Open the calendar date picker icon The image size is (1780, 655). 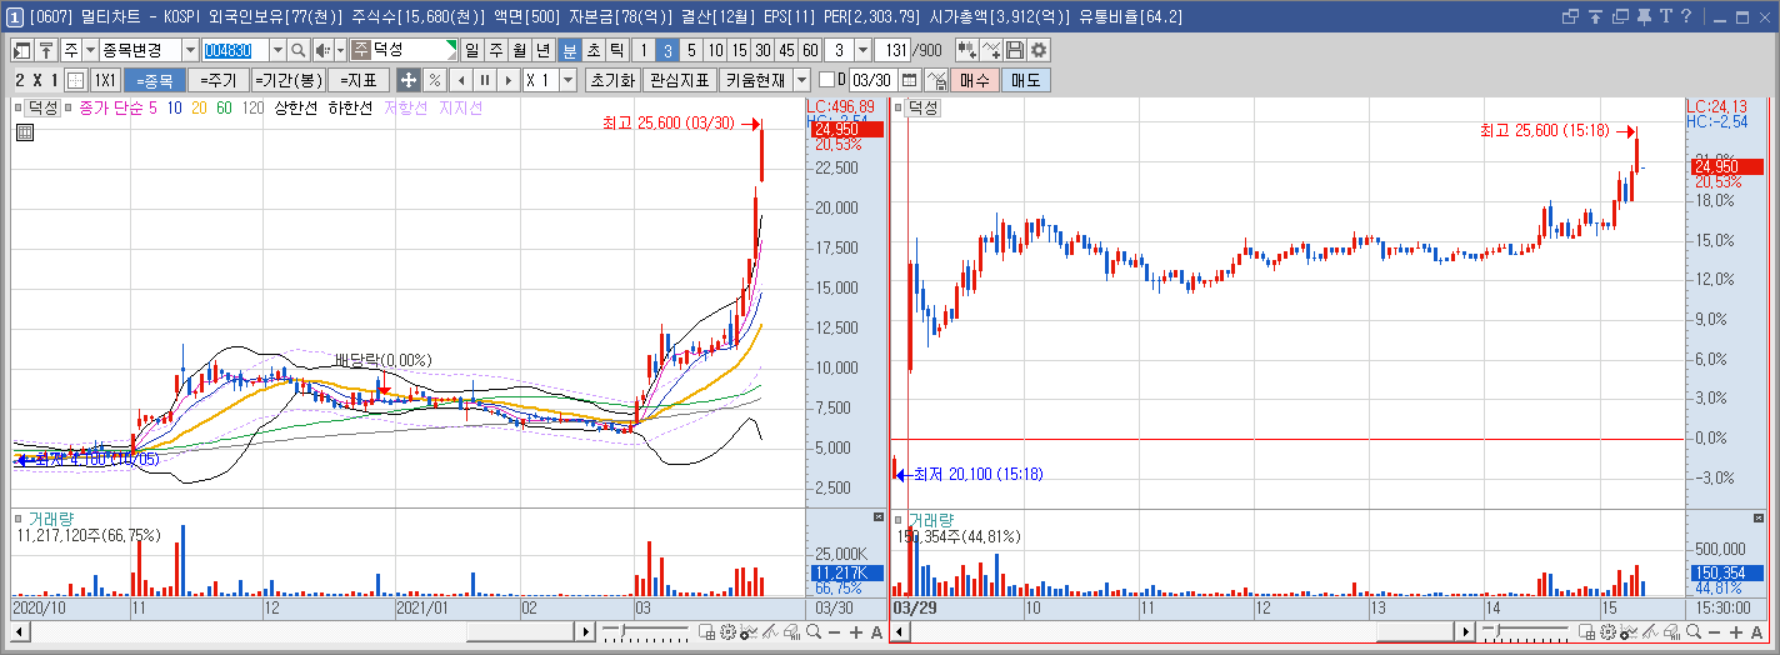click(909, 80)
